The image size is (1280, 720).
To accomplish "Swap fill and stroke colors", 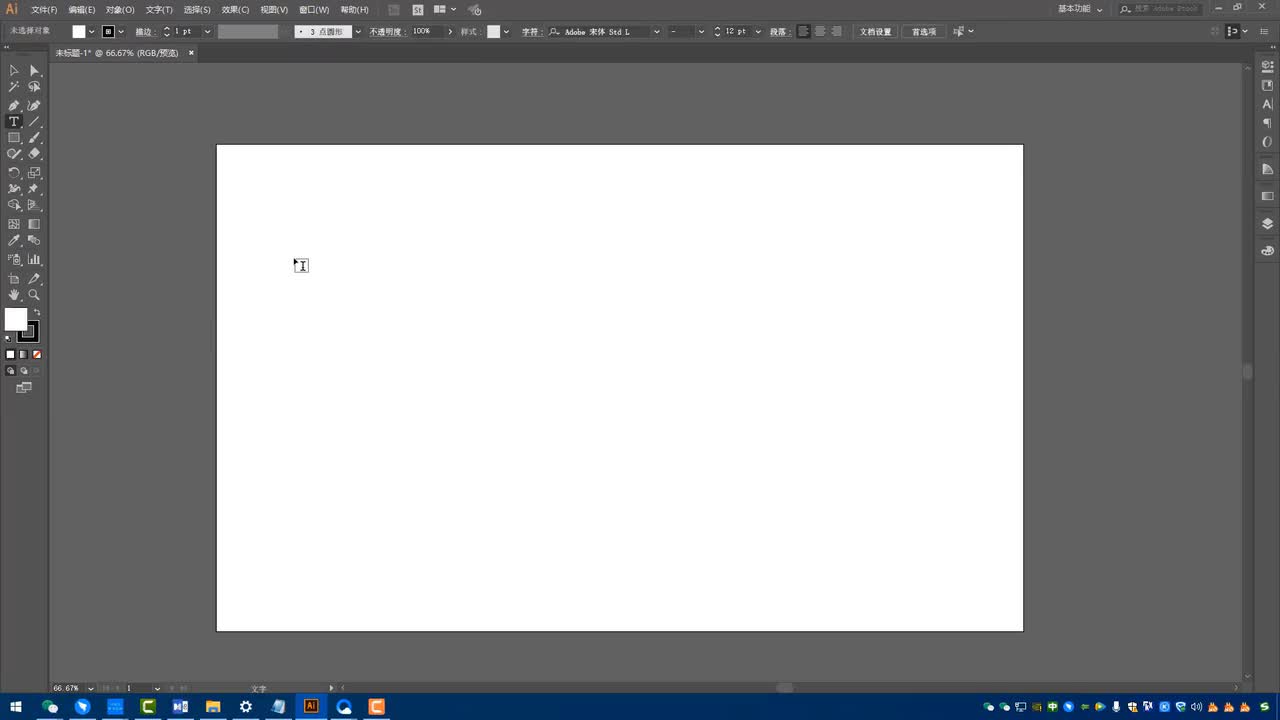I will coord(37,313).
